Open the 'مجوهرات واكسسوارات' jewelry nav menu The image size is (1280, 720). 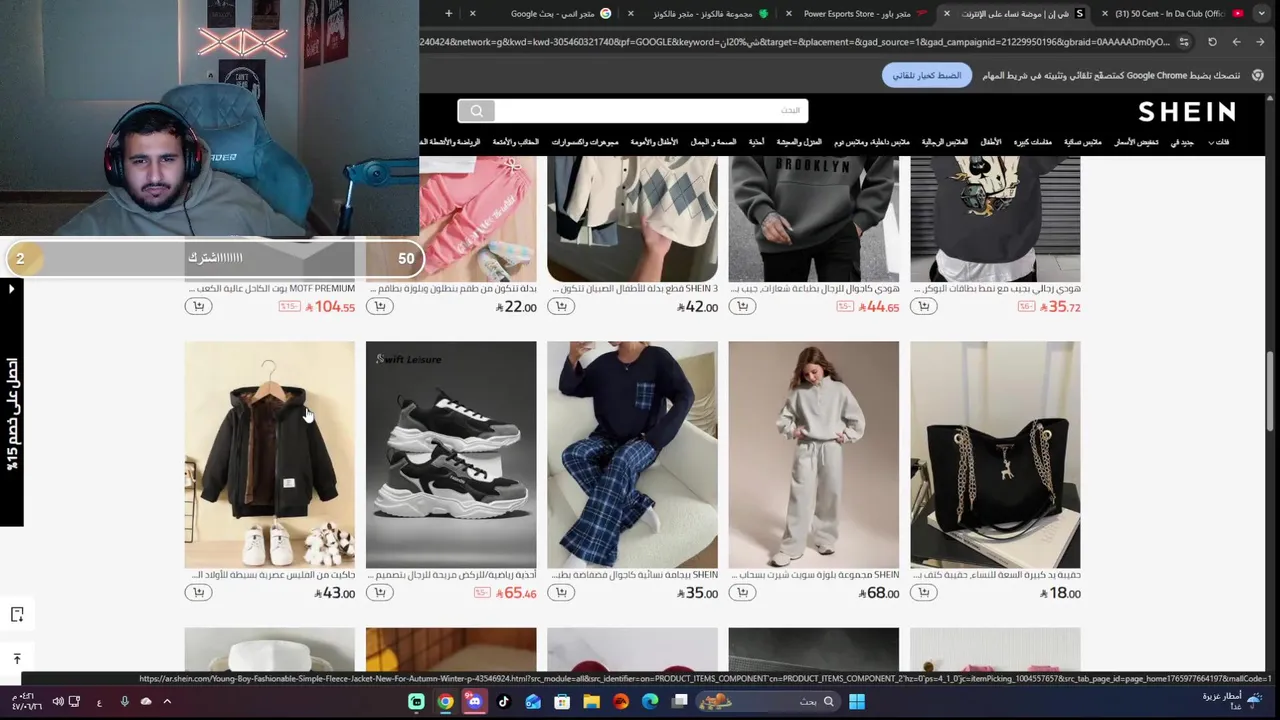pyautogui.click(x=585, y=142)
